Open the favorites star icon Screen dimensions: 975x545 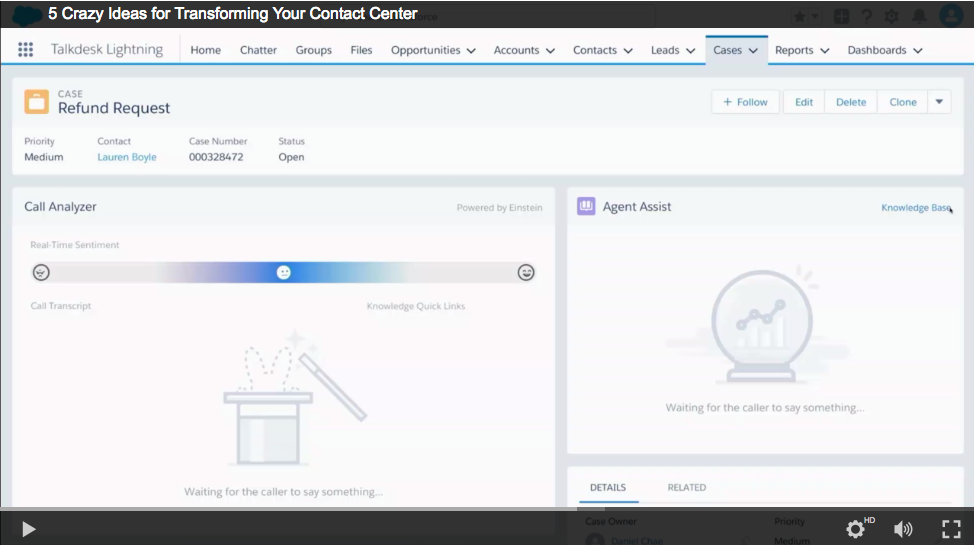[800, 17]
